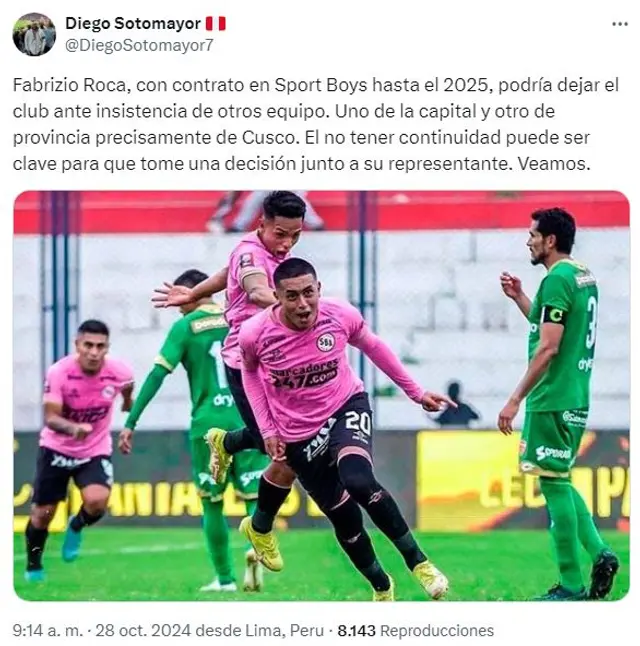This screenshot has width=640, height=646.
Task: Click the 28 oct. 2024 date
Action: (143, 630)
